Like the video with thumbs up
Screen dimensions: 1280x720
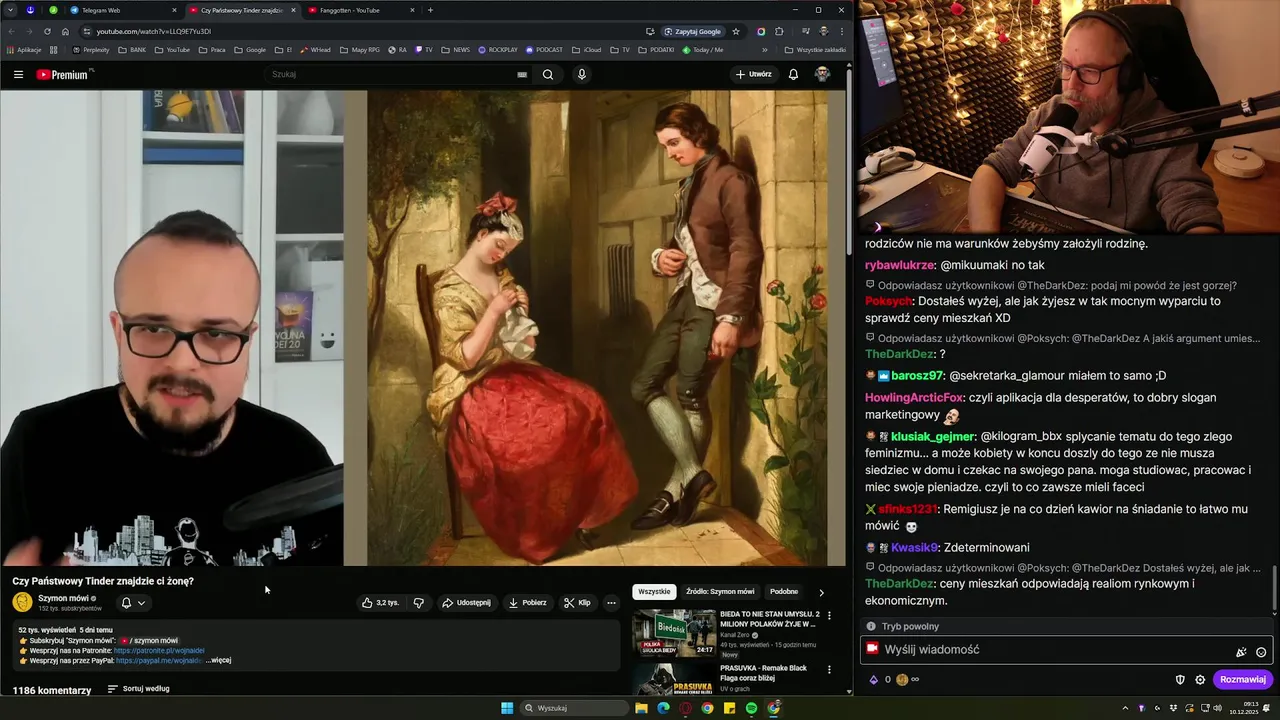coord(380,603)
